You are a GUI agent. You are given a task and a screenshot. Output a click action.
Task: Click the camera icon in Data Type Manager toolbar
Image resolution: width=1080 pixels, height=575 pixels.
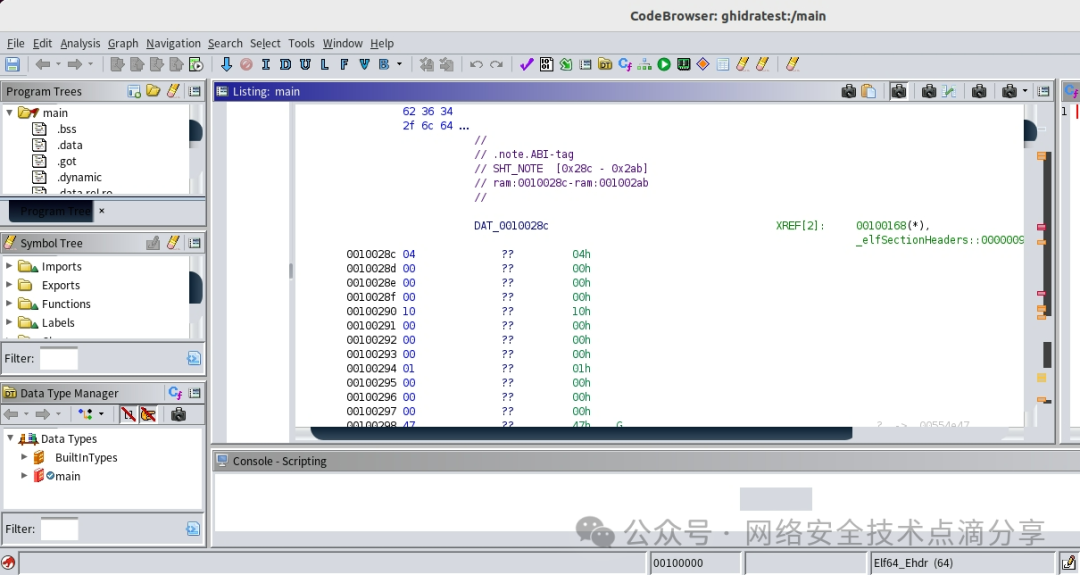[178, 414]
